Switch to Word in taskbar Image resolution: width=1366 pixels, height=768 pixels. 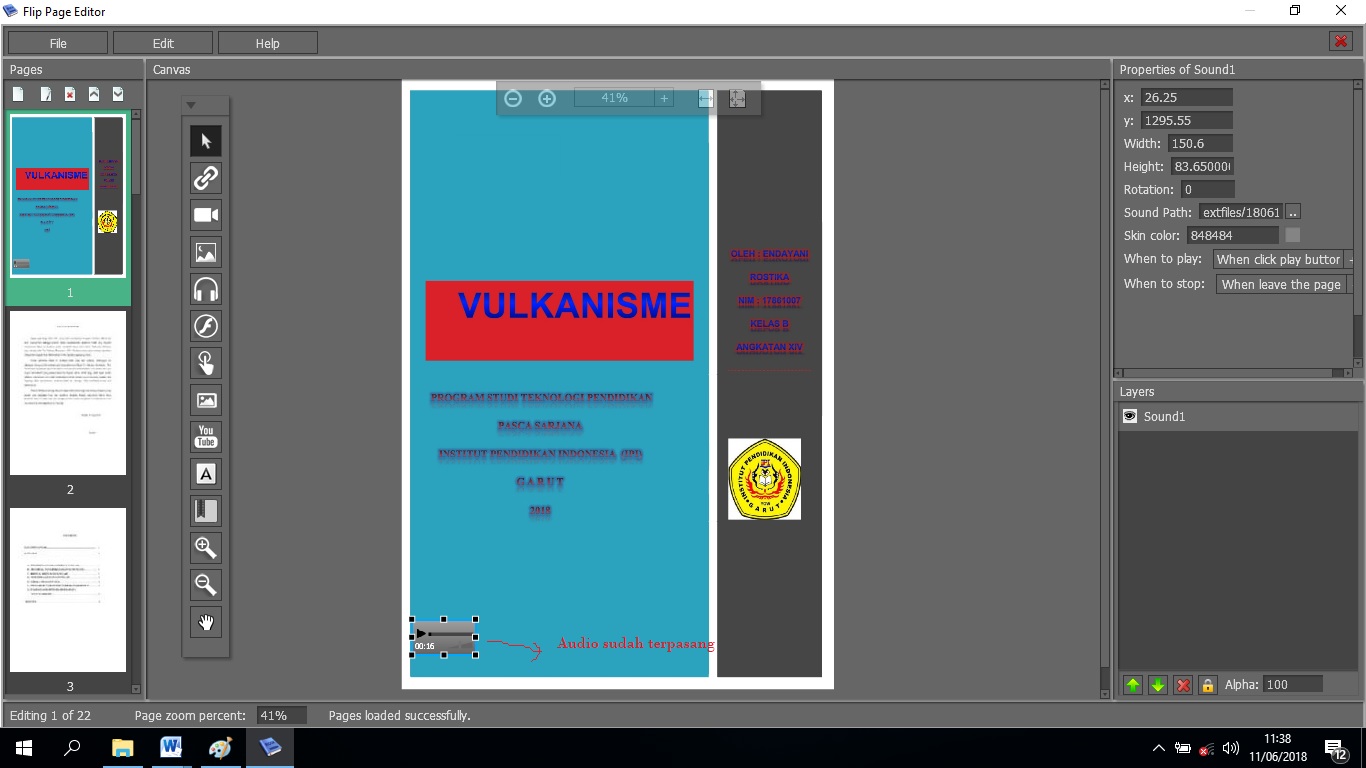[171, 748]
